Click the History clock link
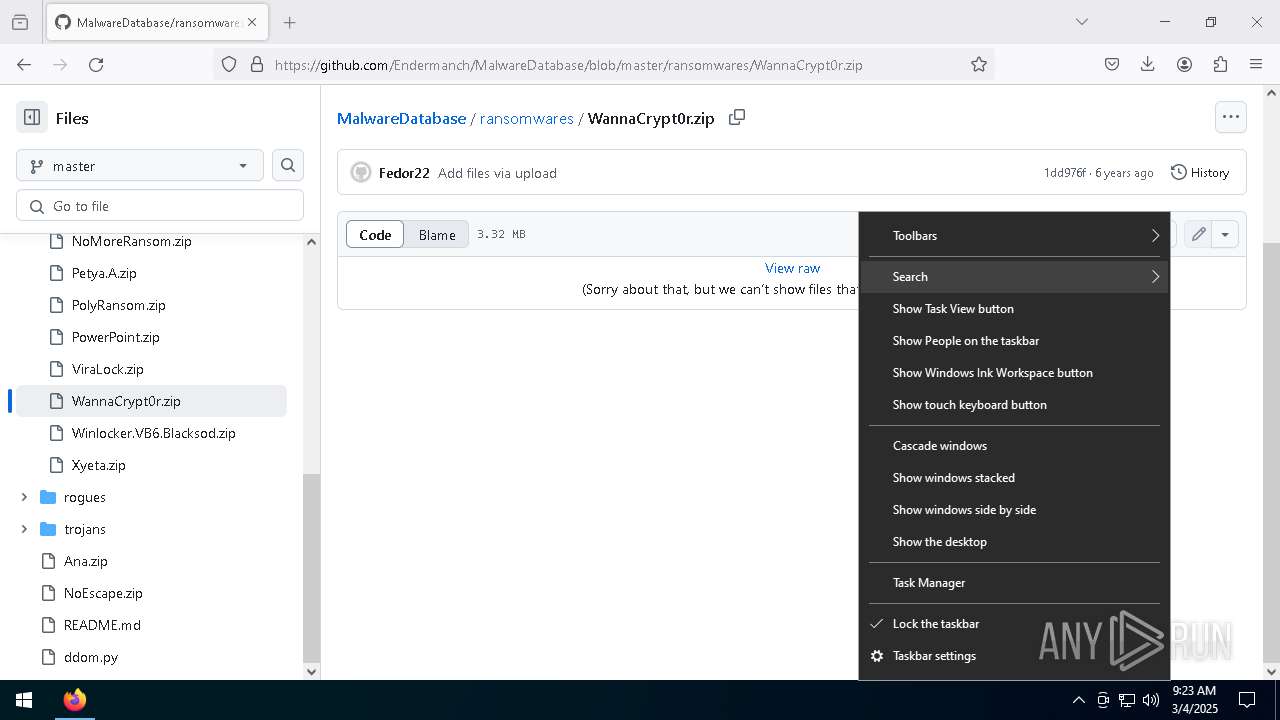Screen dimensions: 1280x720 pos(1200,173)
